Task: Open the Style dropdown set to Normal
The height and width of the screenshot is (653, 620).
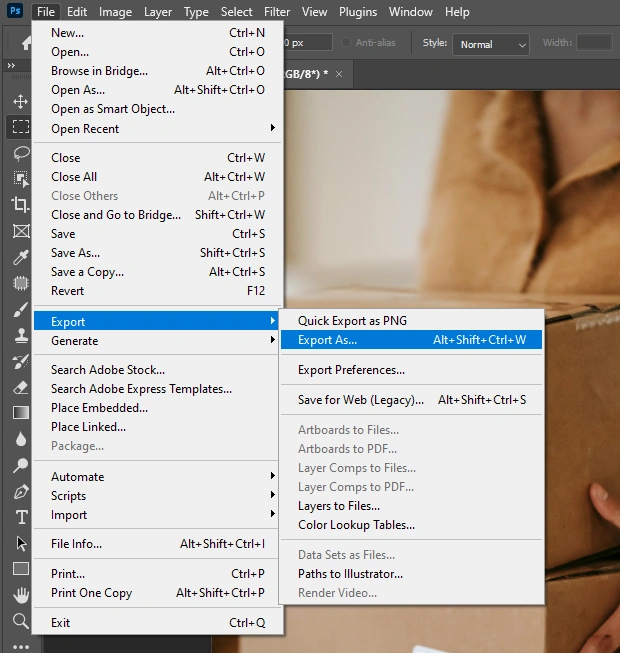Action: tap(491, 45)
